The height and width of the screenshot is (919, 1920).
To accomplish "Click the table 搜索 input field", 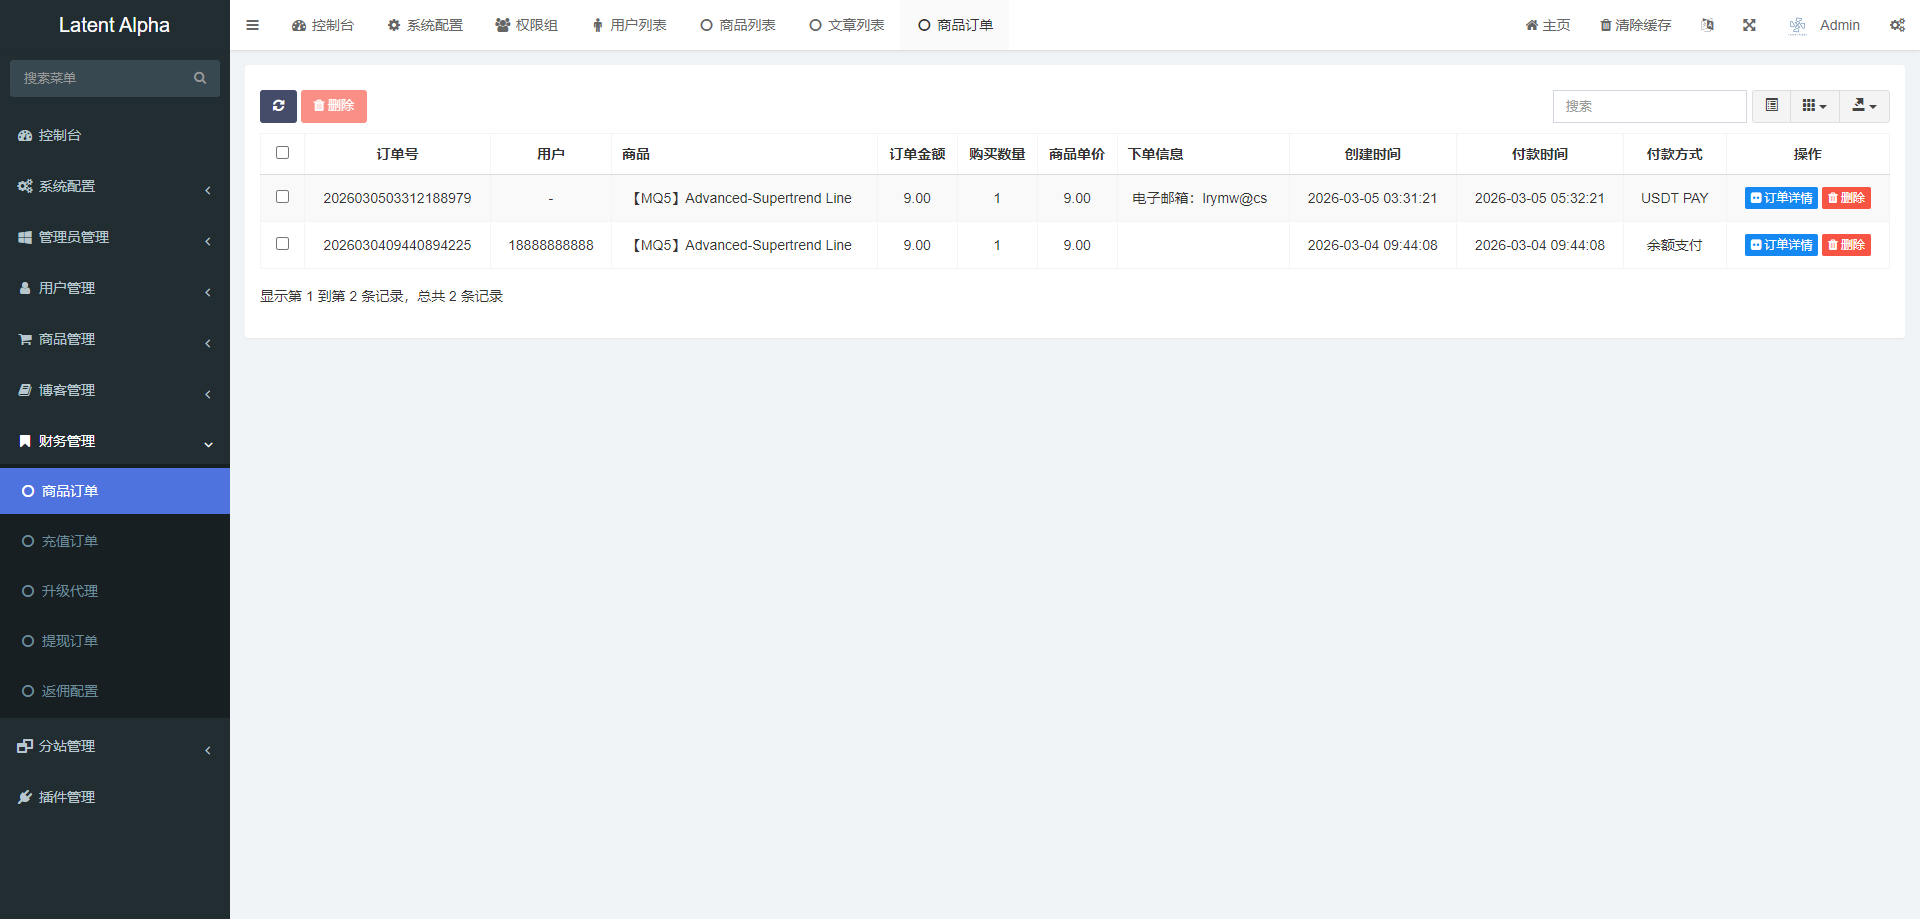I will [x=1649, y=106].
